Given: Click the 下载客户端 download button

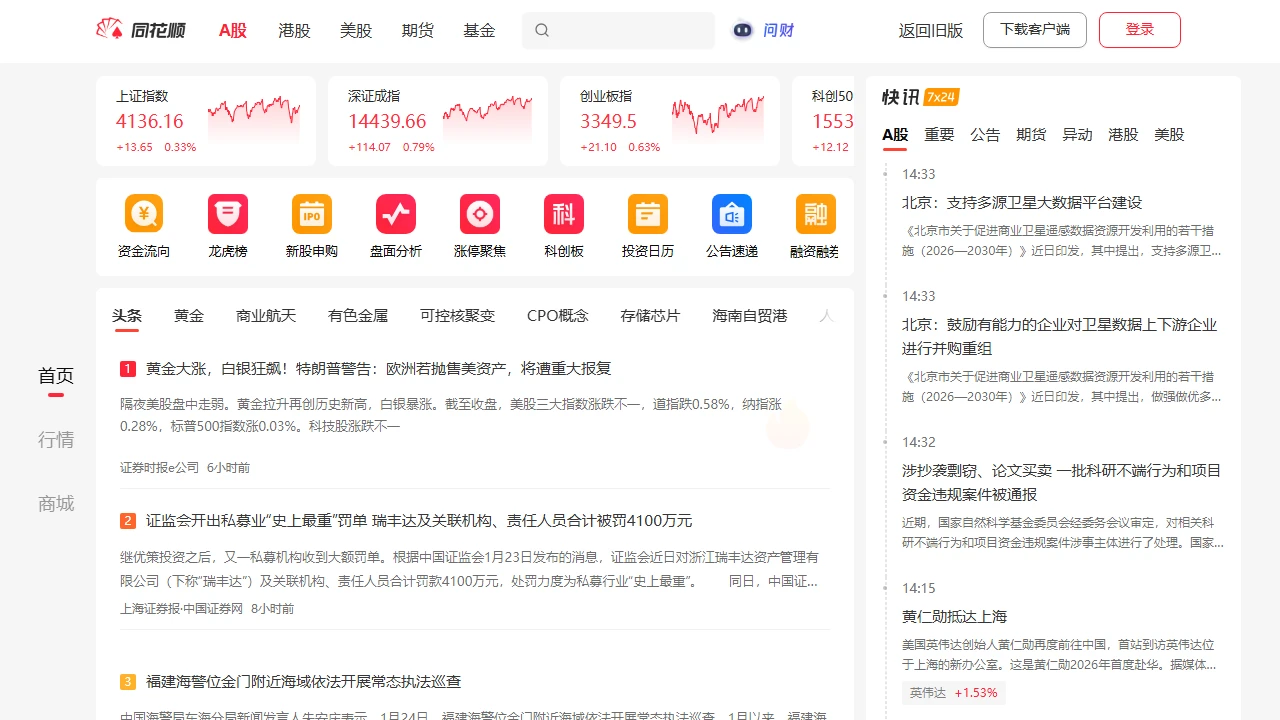Looking at the screenshot, I should (1034, 30).
